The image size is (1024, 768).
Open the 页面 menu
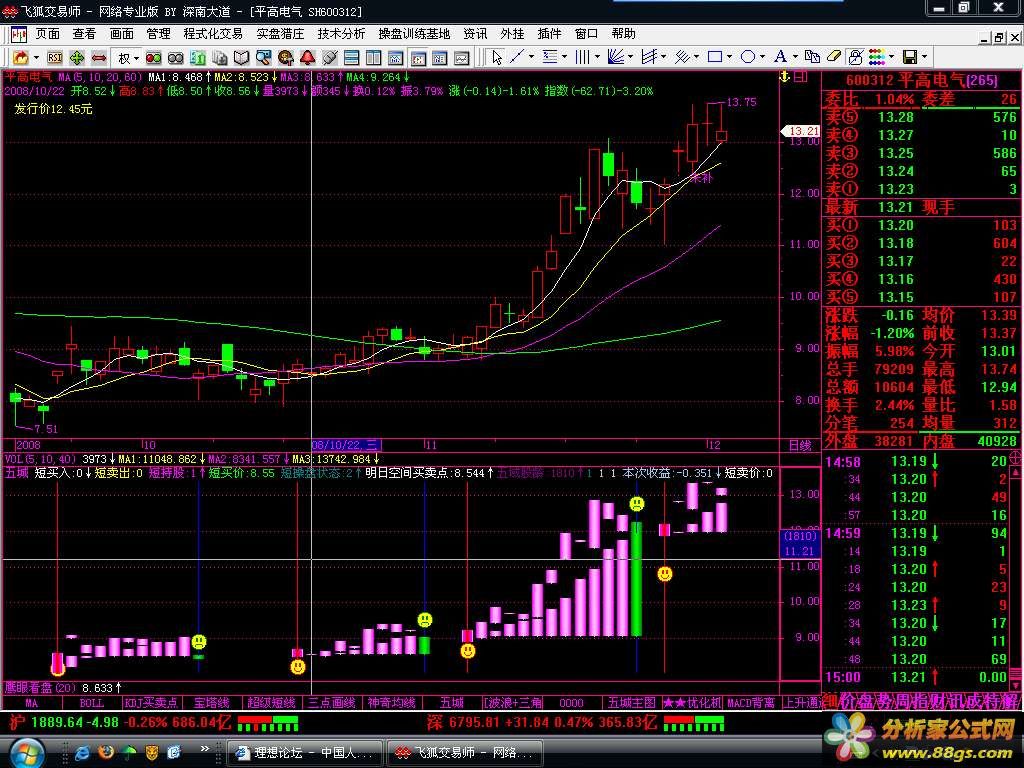(x=48, y=33)
